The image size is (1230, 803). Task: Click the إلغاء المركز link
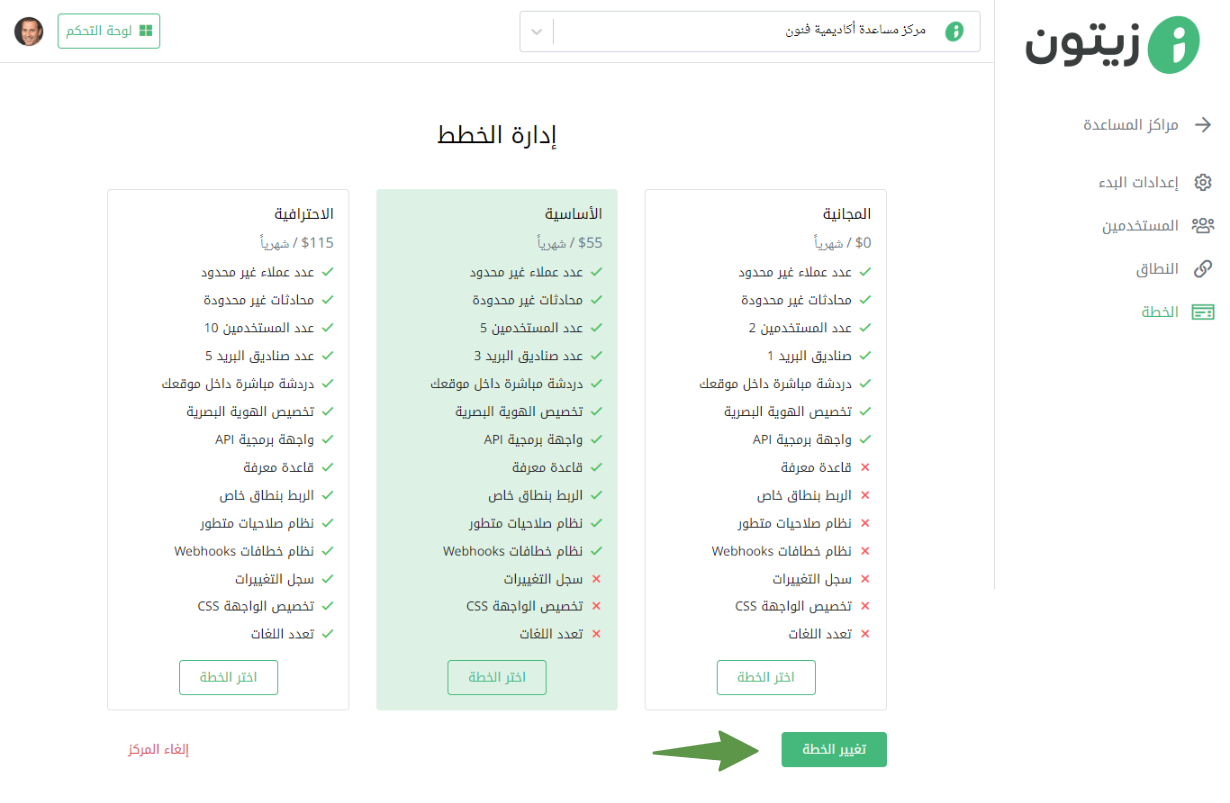click(158, 749)
